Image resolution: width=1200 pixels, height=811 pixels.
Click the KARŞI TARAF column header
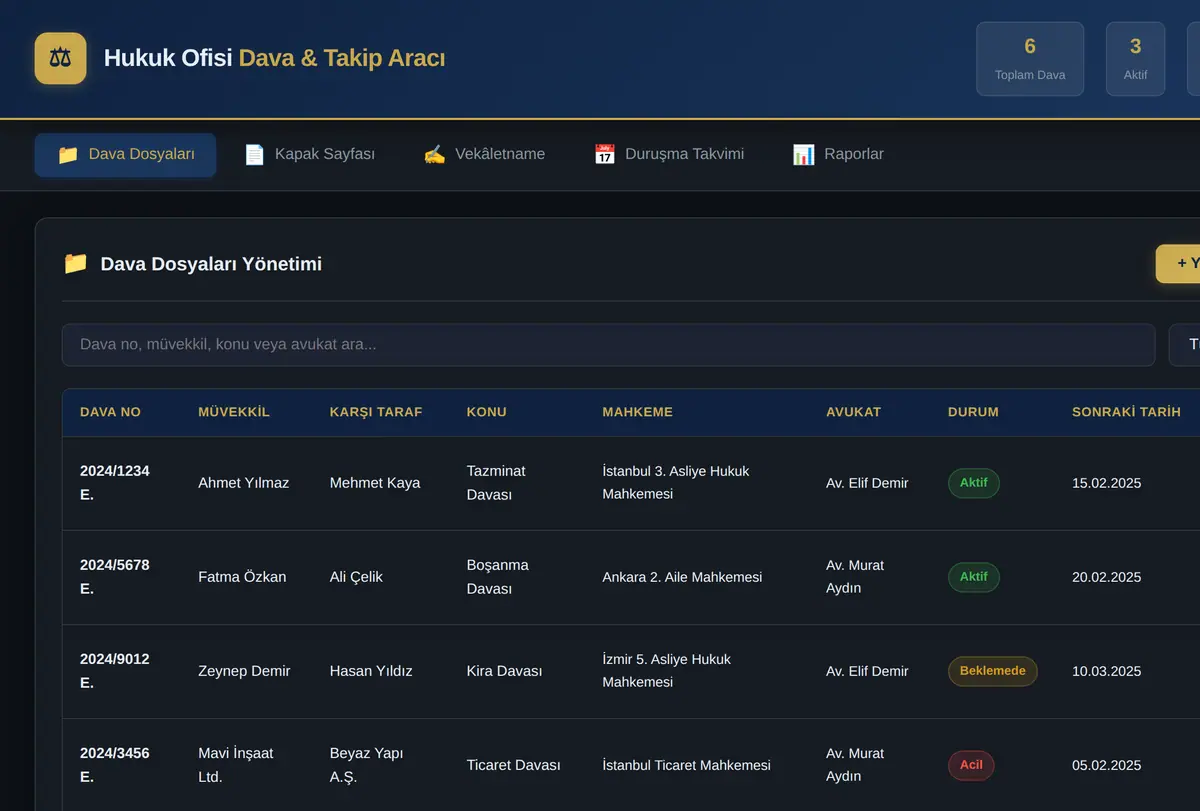pos(376,412)
